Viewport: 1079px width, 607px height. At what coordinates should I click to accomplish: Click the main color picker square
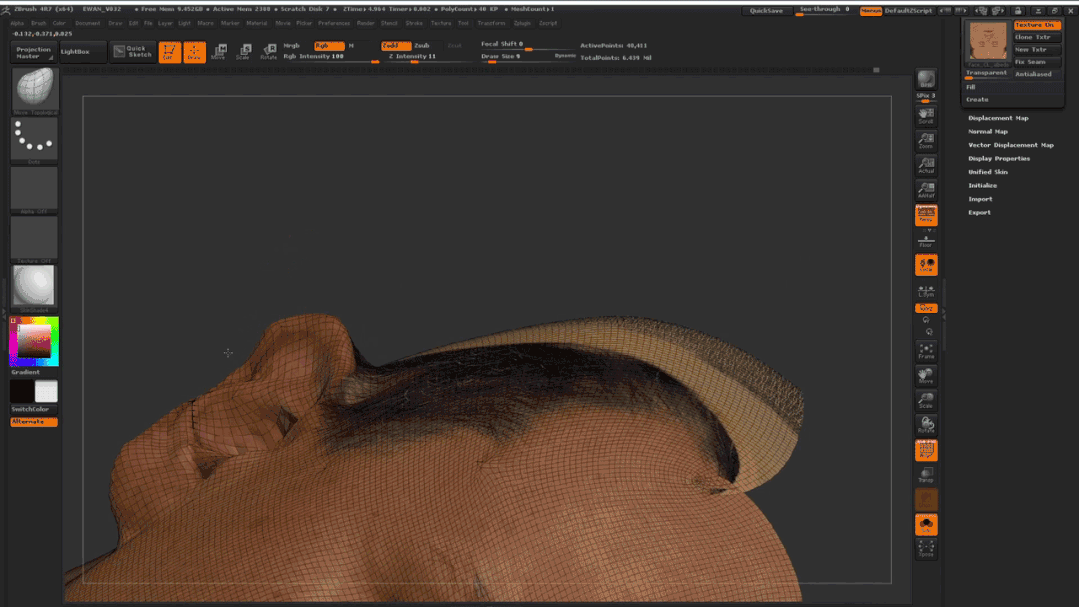[x=34, y=341]
